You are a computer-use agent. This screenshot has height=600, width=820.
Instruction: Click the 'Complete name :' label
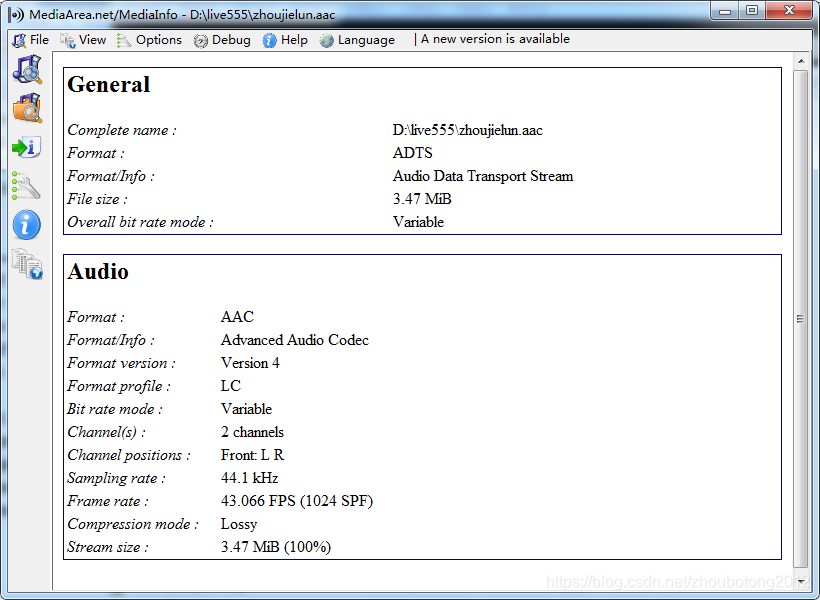pos(122,130)
